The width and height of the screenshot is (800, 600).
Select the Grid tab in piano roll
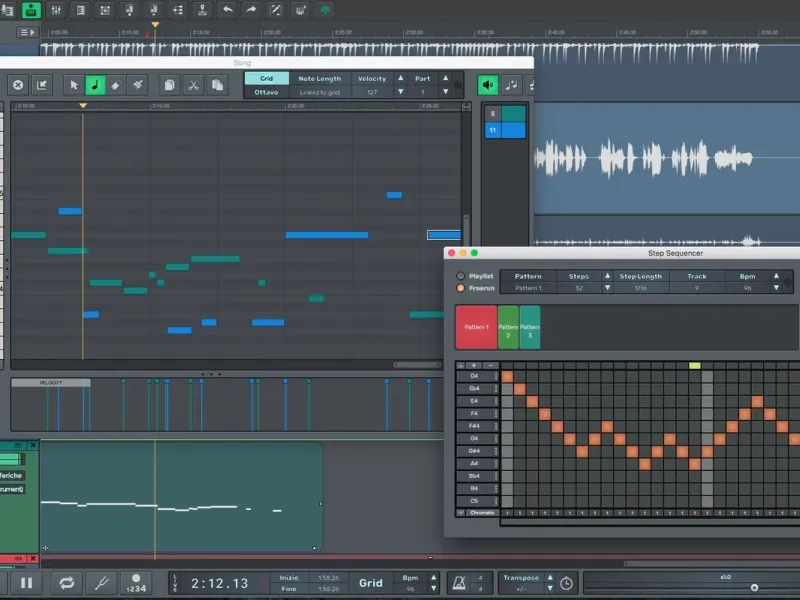click(266, 78)
